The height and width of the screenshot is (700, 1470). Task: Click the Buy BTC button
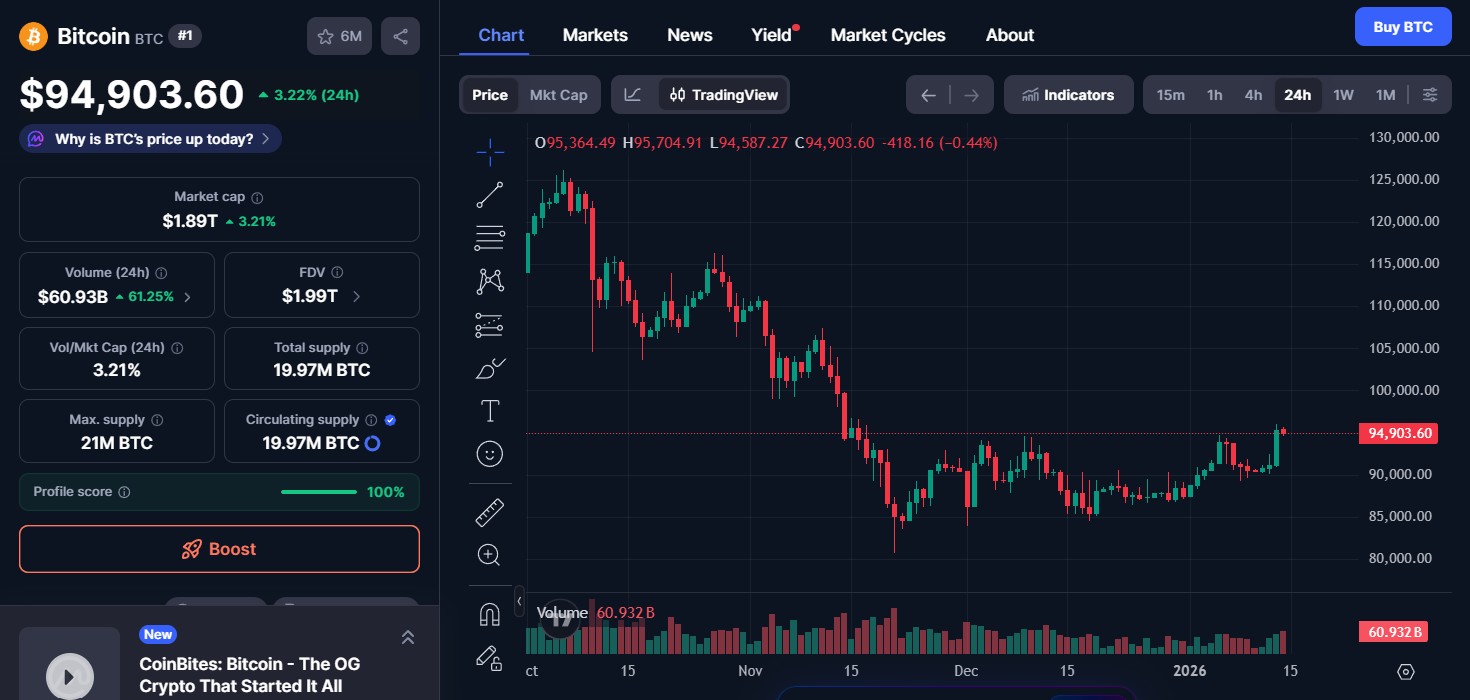[1402, 26]
